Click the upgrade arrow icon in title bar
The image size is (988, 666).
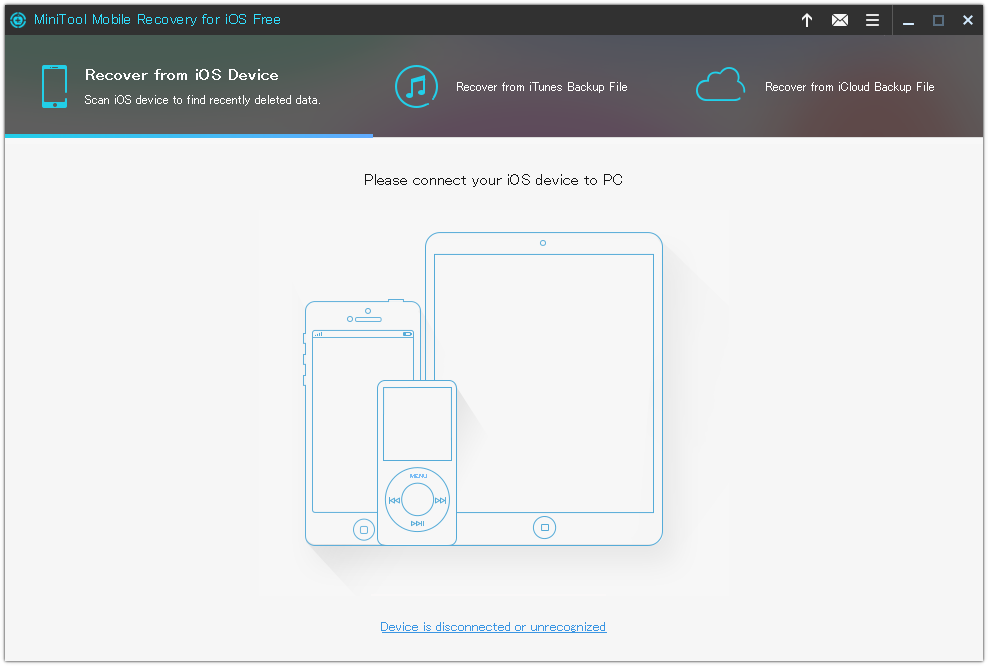pyautogui.click(x=807, y=20)
